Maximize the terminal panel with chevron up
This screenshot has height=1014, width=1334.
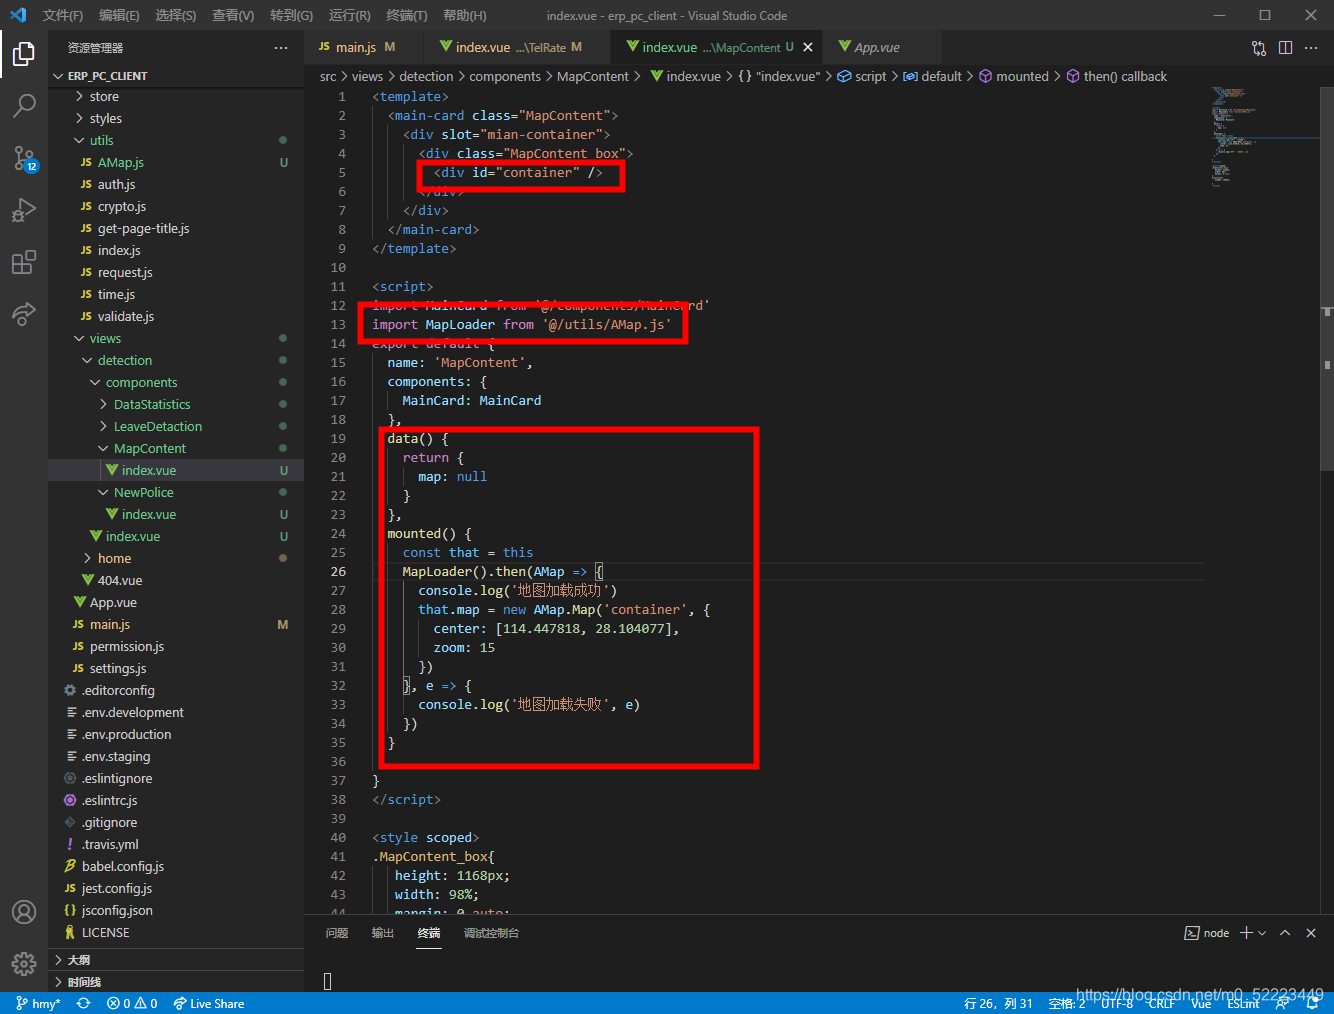point(1285,933)
